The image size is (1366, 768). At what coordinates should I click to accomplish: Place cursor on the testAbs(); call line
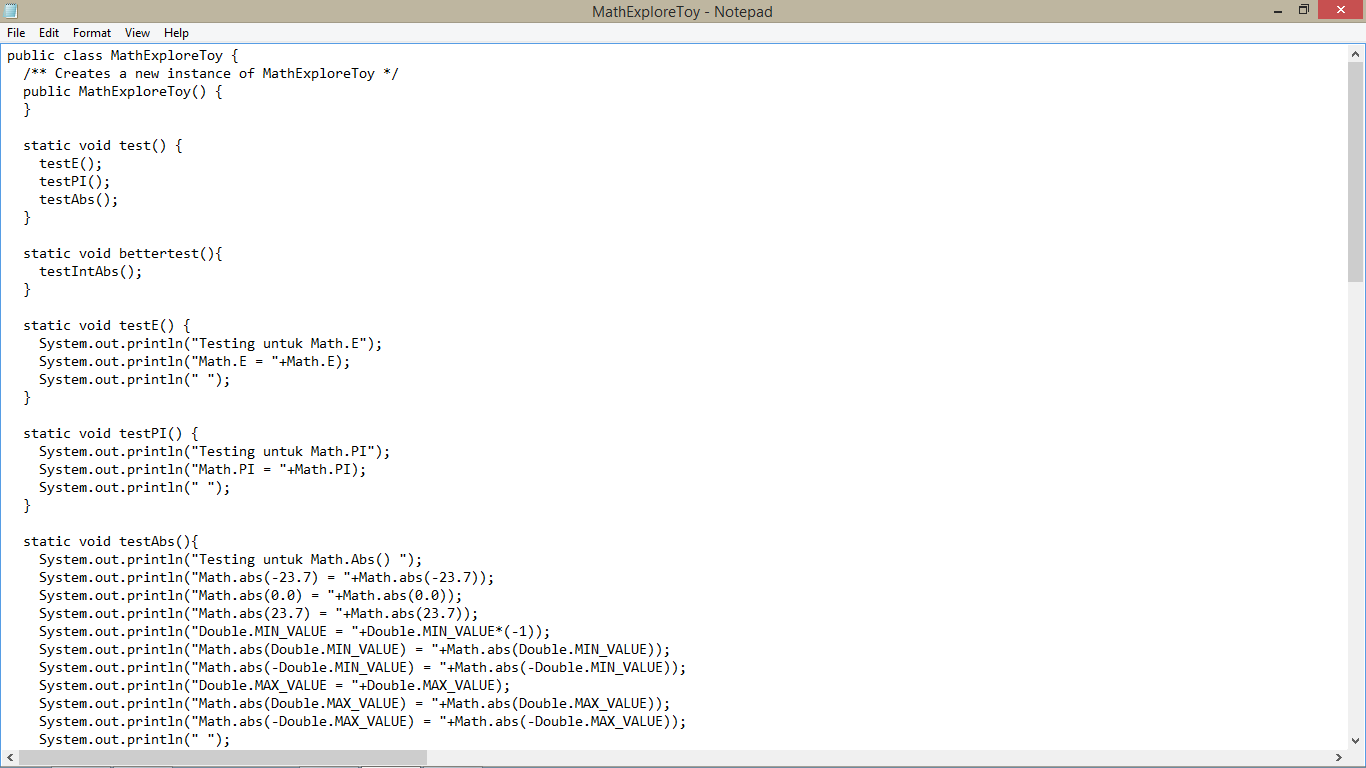pos(78,199)
